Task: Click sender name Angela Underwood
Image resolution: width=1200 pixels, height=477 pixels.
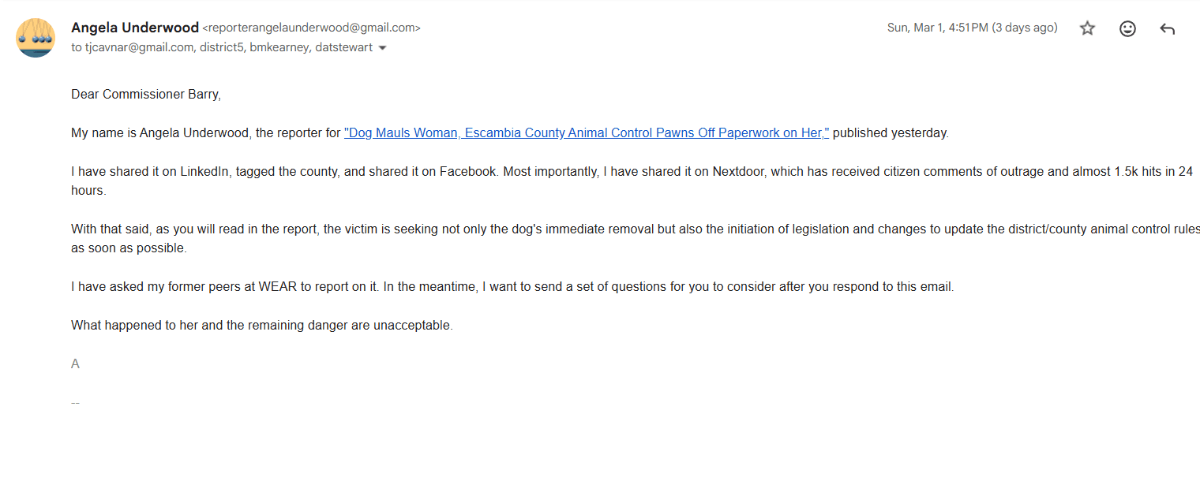Action: point(134,28)
